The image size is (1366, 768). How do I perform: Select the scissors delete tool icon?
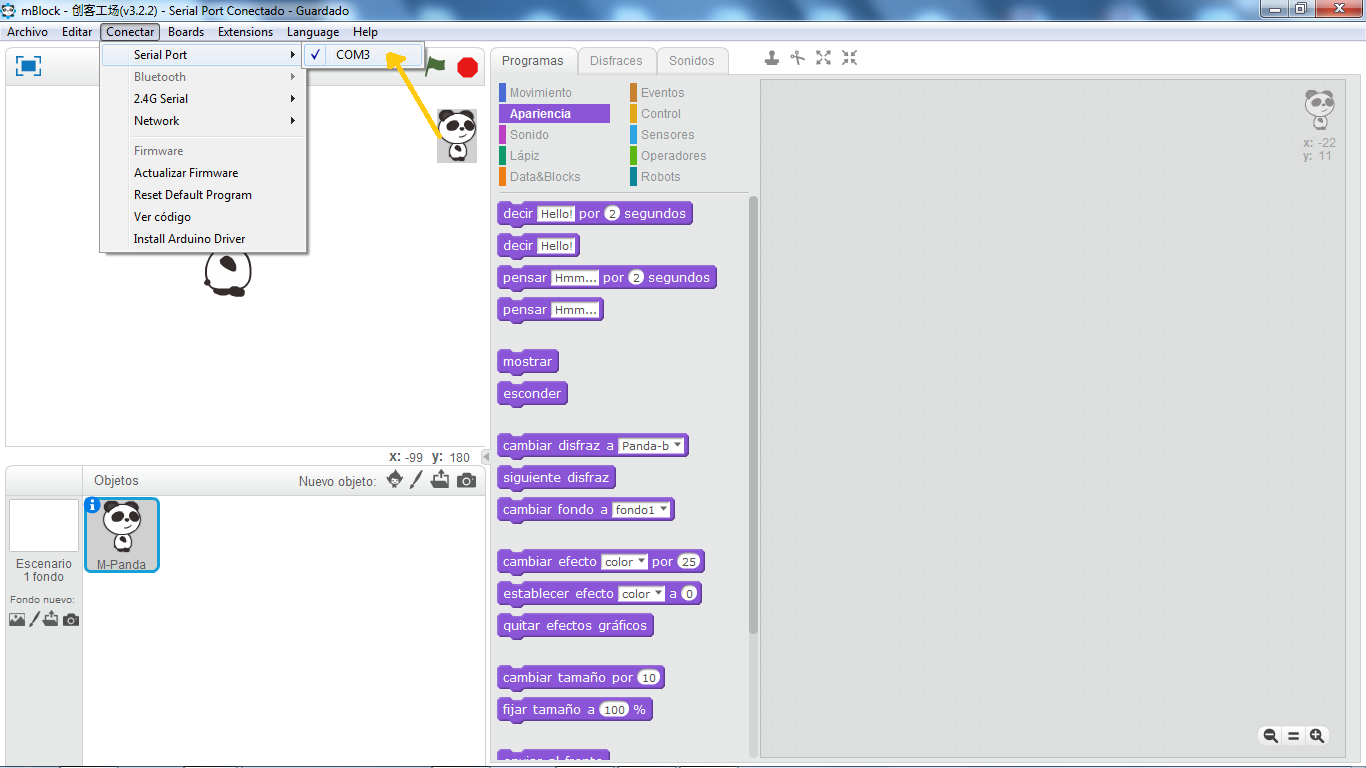coord(797,58)
